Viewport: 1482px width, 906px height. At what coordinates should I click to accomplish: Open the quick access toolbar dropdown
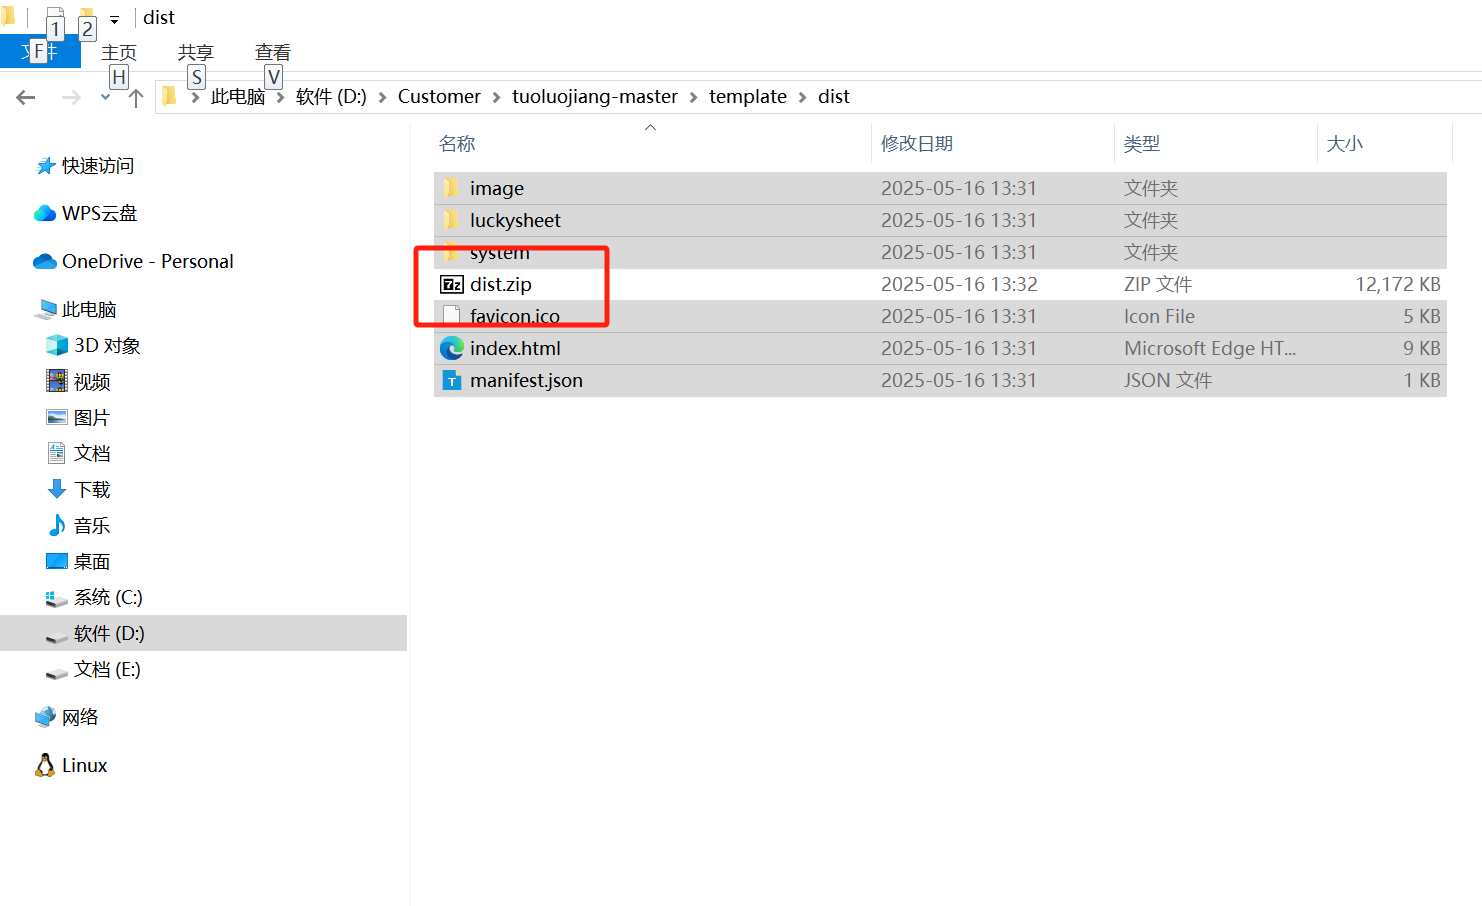[114, 19]
